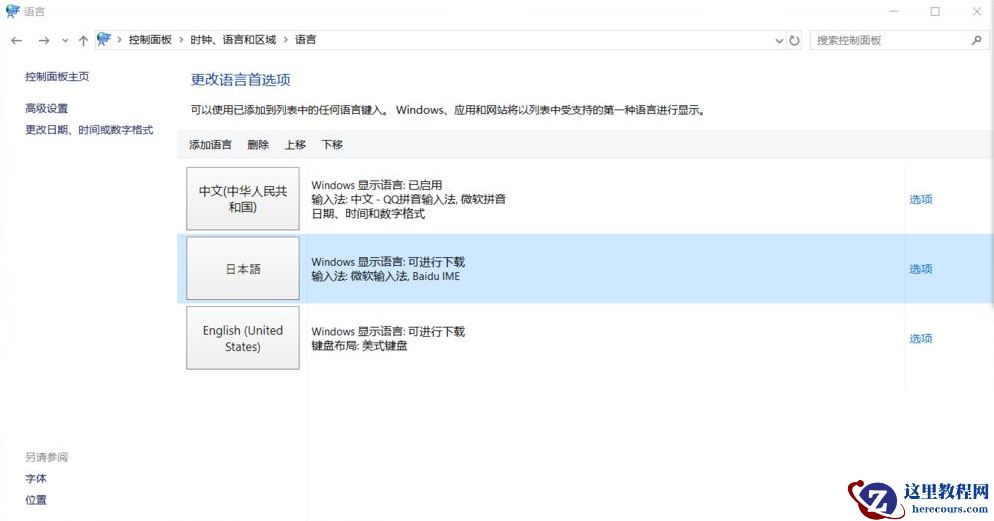Click 删除 toolbar command
Viewport: 994px width, 521px height.
[258, 145]
